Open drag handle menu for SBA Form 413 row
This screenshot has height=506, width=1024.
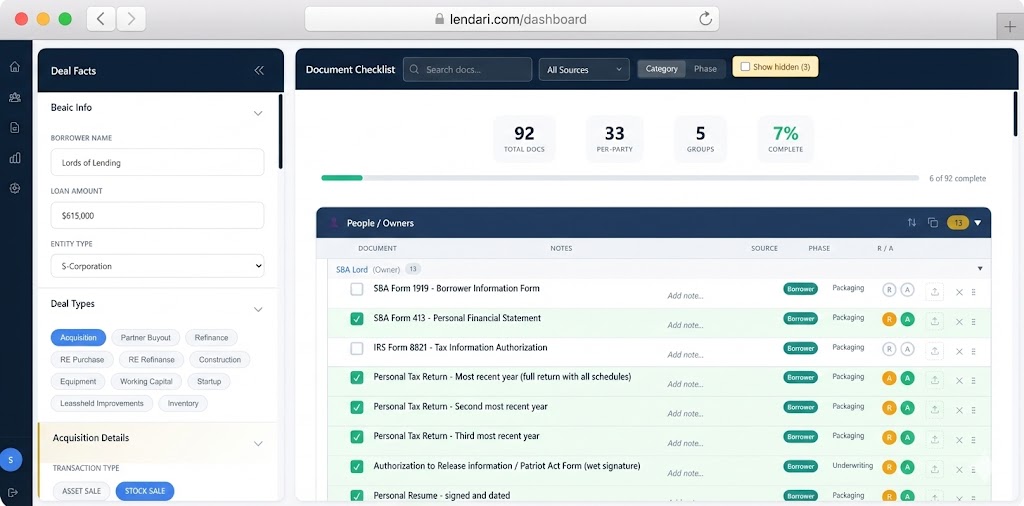tap(973, 321)
